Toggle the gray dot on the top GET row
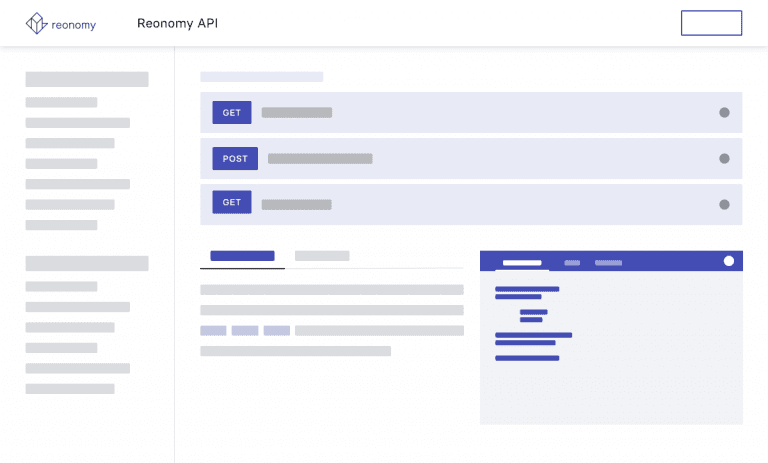Image resolution: width=768 pixels, height=463 pixels. click(724, 113)
